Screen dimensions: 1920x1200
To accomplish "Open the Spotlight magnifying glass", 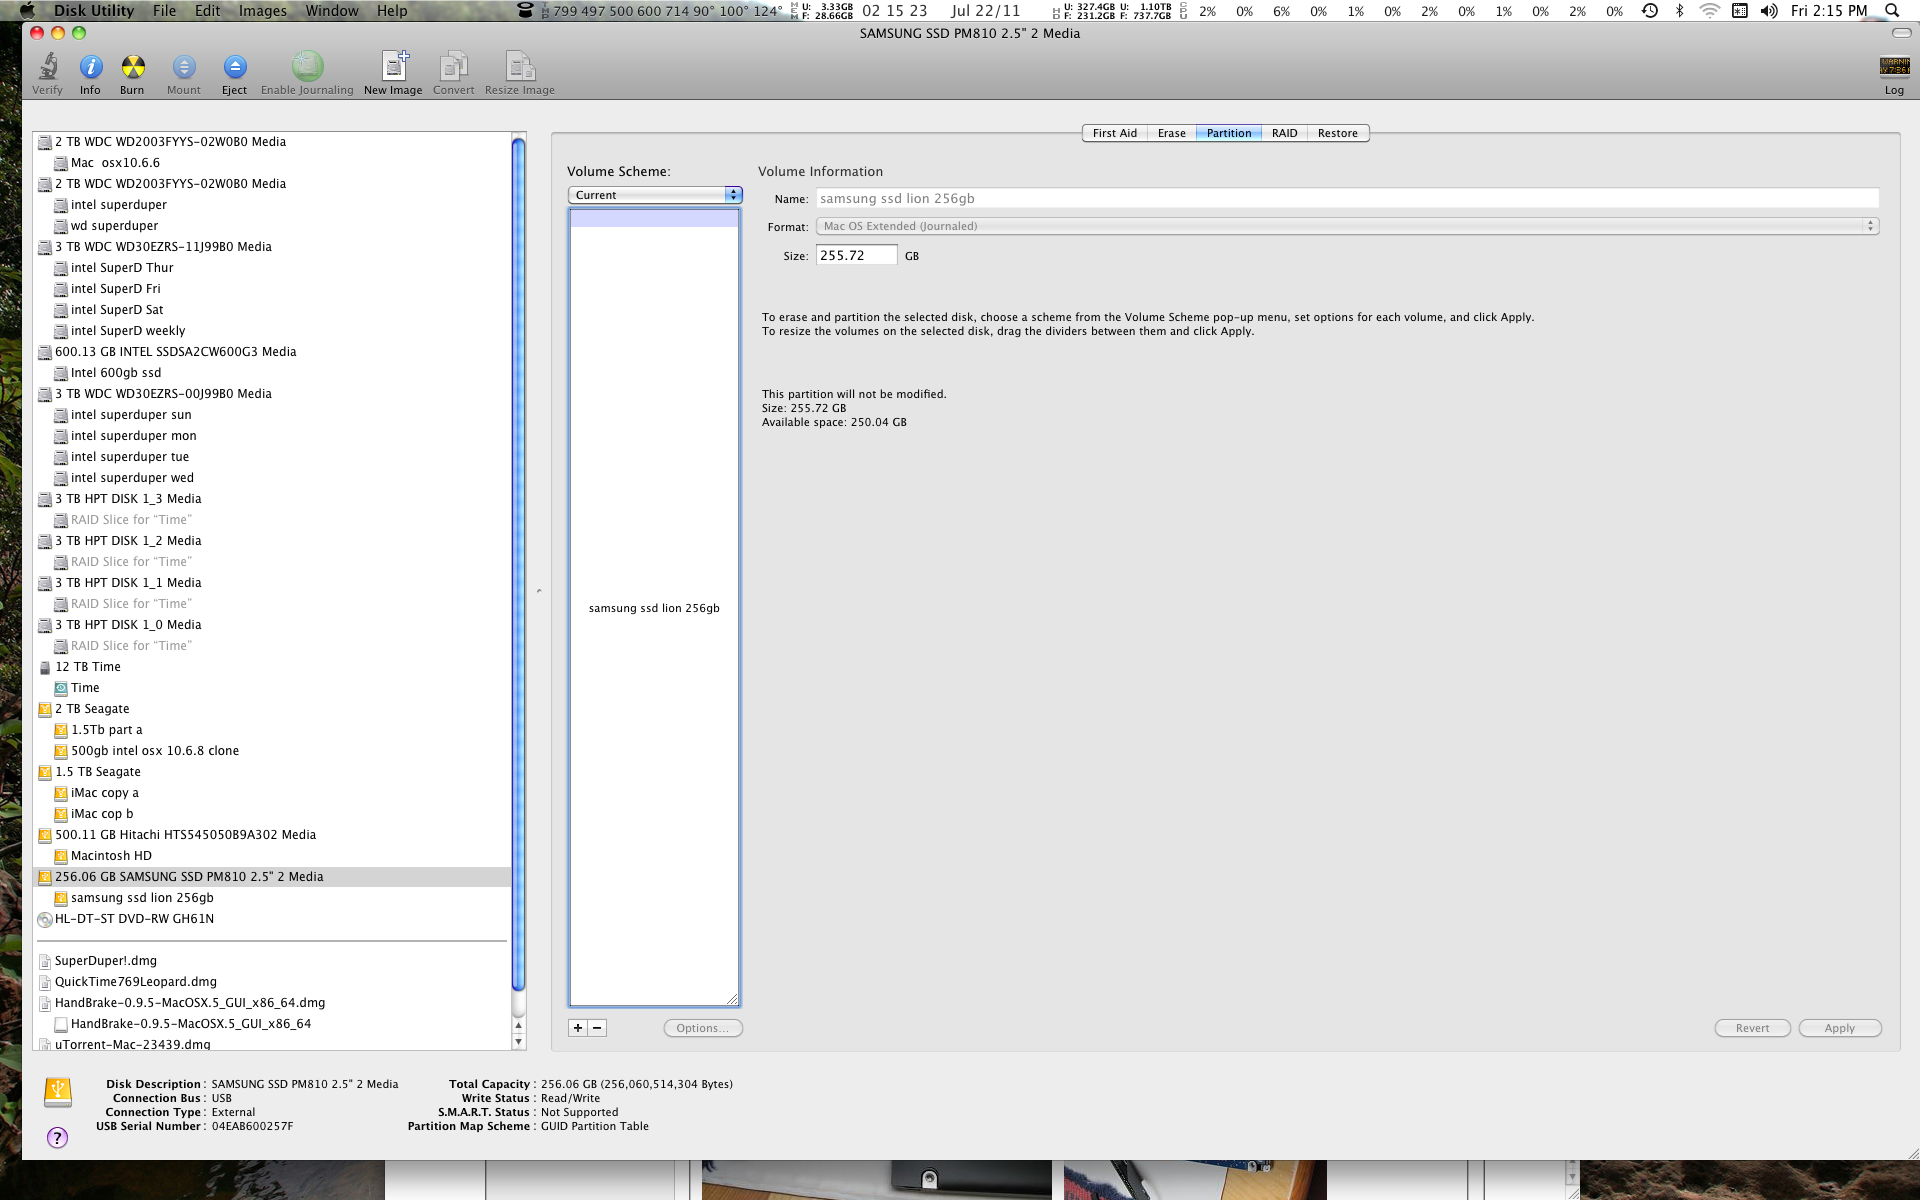I will pos(1891,11).
